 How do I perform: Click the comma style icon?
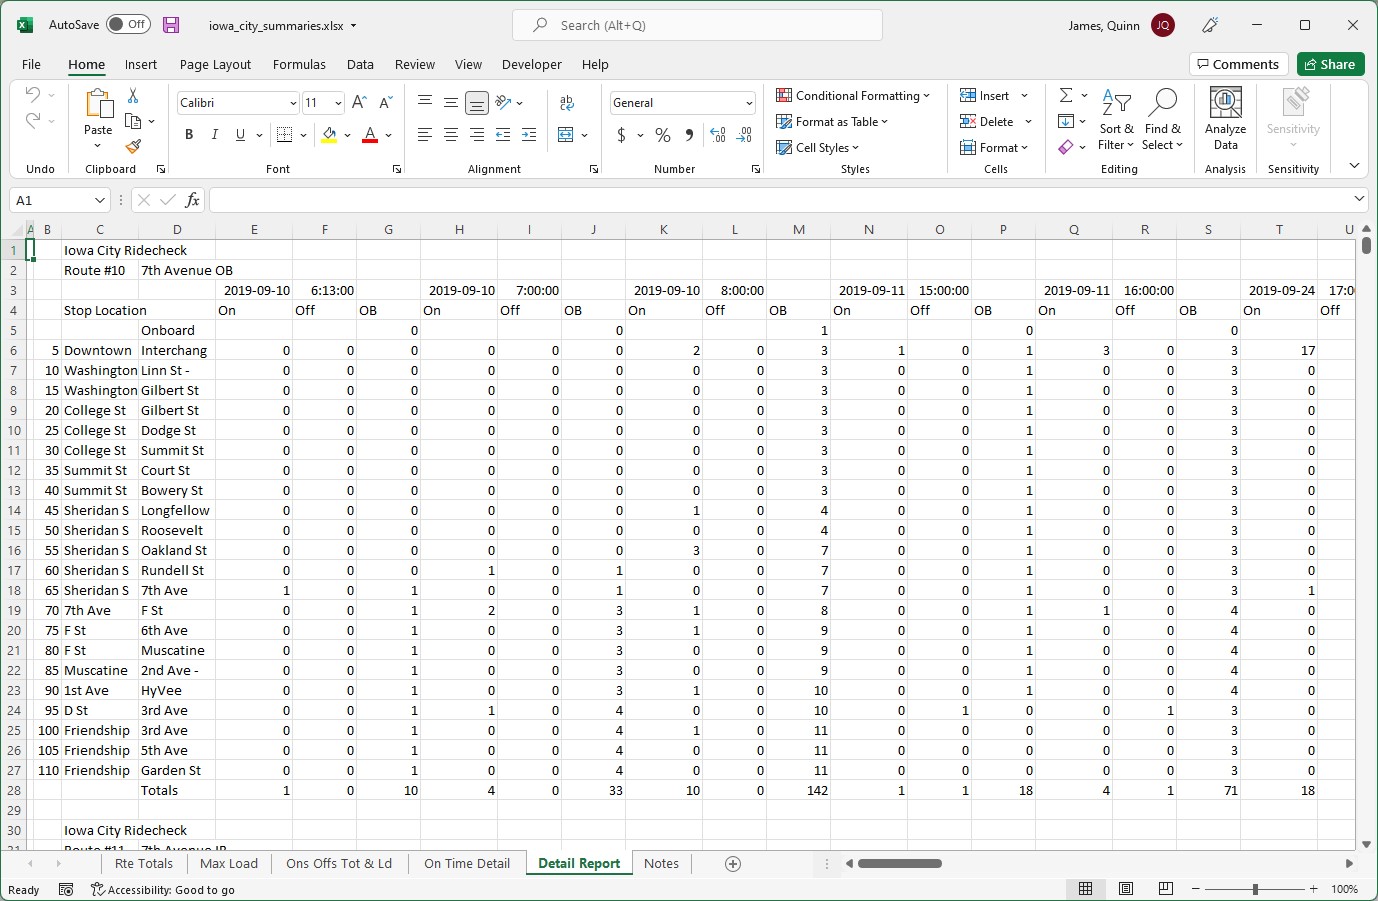(x=689, y=134)
